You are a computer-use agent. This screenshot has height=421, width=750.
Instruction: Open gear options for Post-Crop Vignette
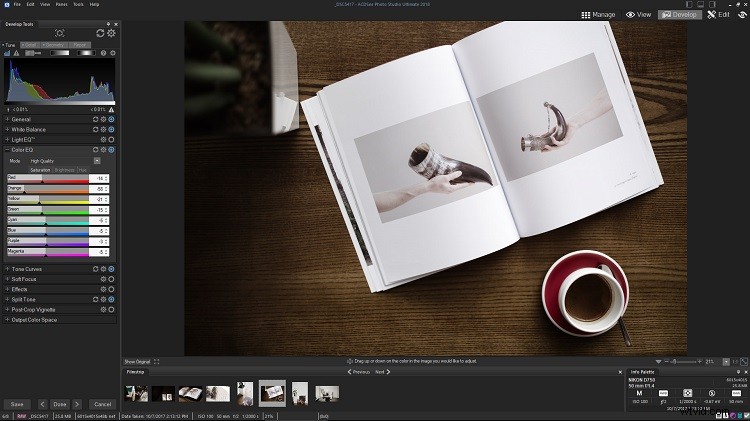(103, 310)
